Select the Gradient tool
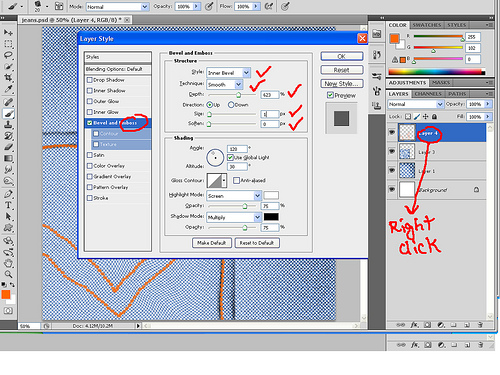The height and width of the screenshot is (375, 500). (8, 158)
